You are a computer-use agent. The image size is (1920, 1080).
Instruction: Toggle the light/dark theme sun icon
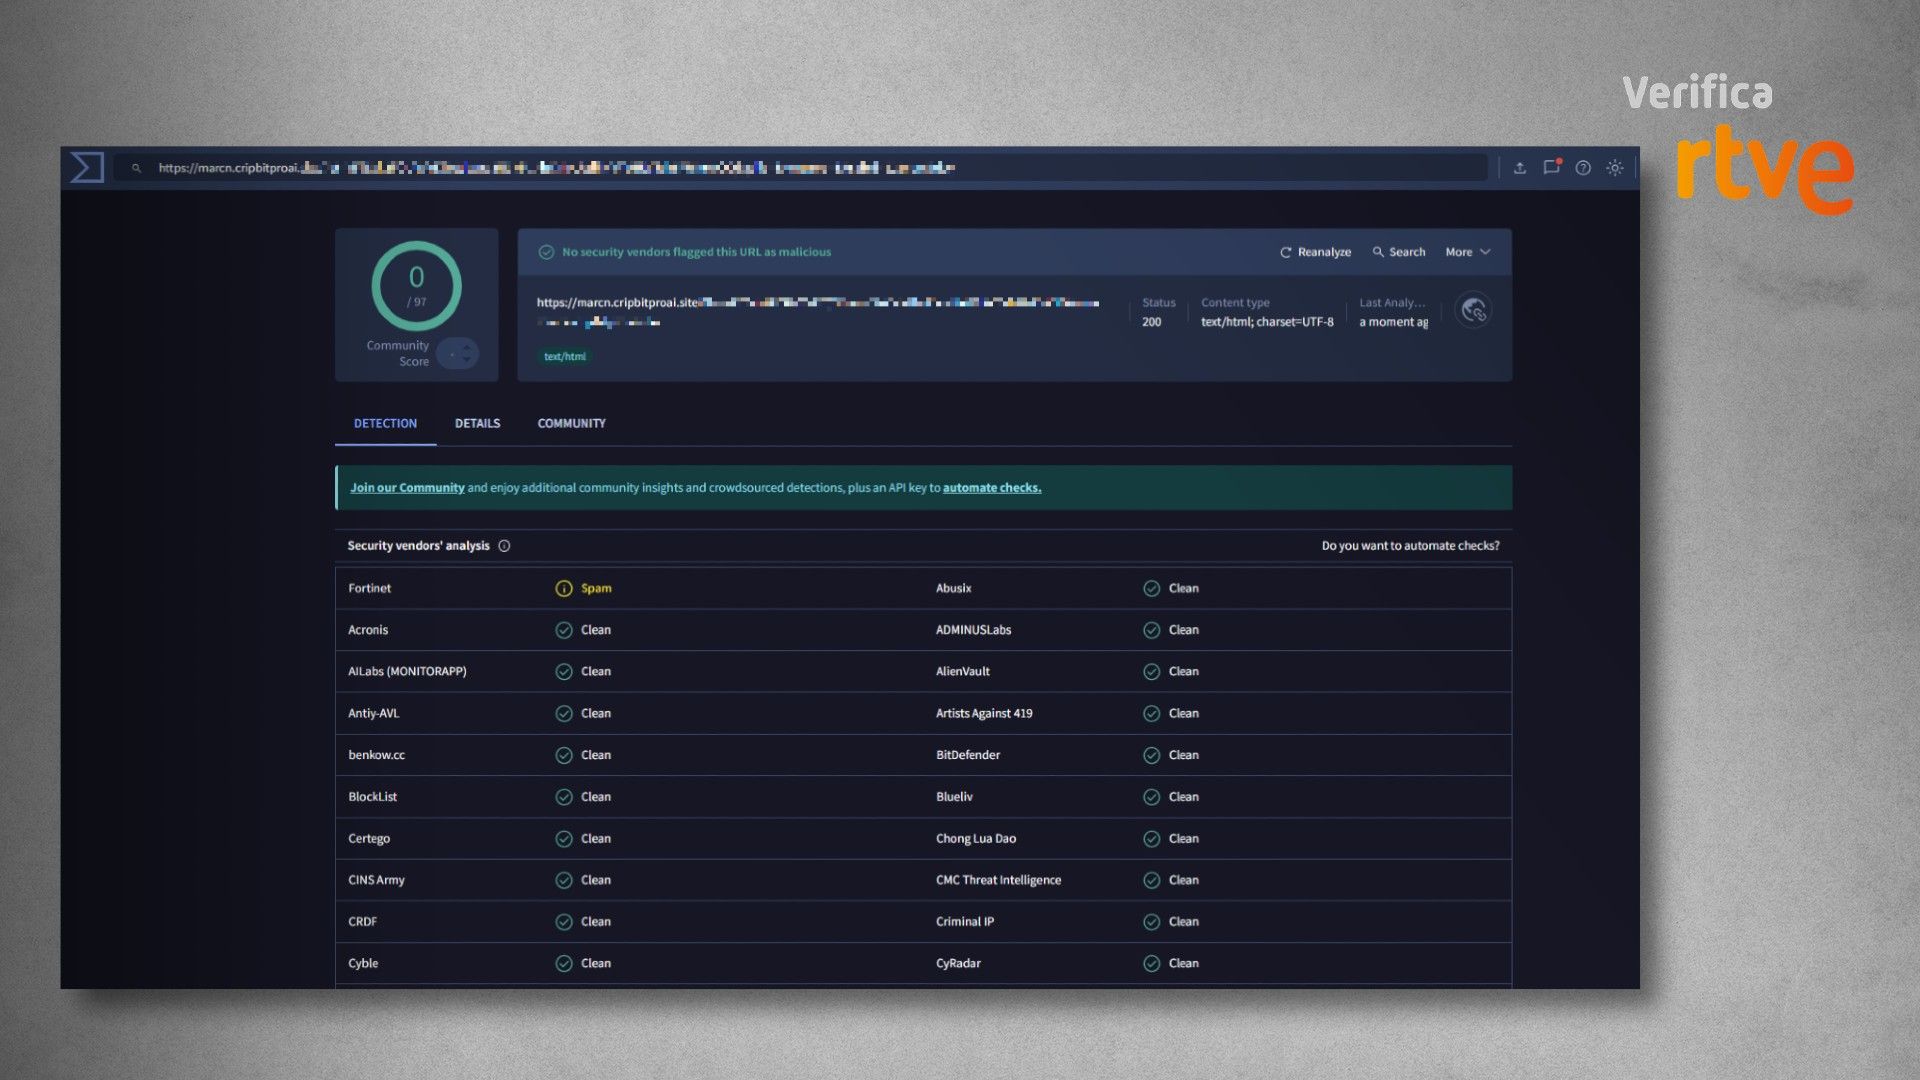pos(1615,168)
